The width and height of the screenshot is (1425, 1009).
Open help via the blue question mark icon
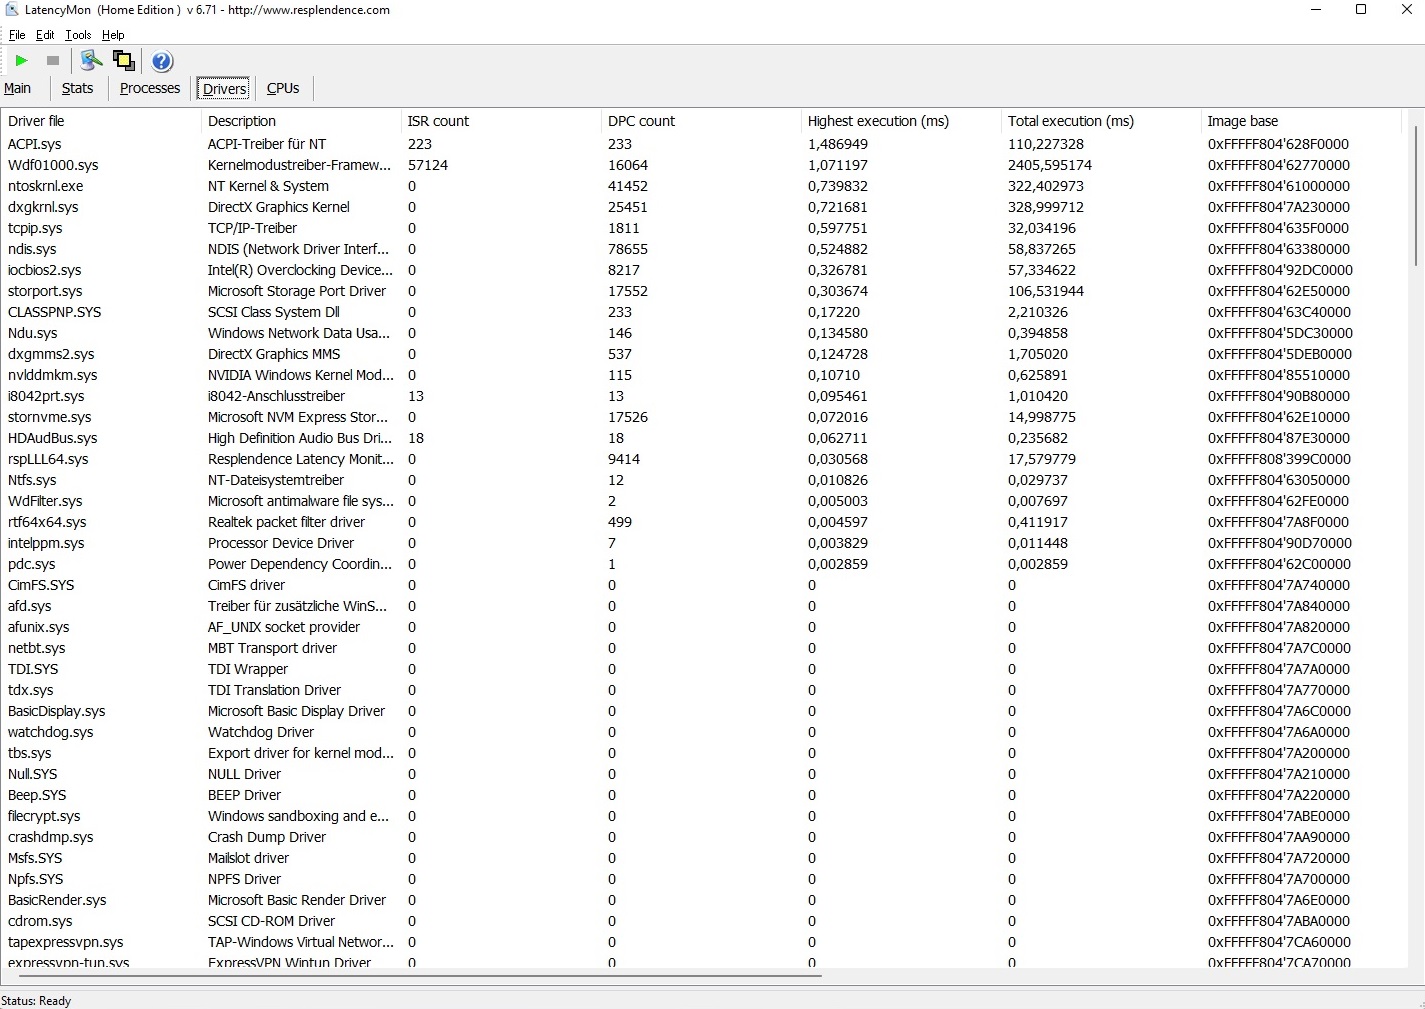[x=162, y=61]
